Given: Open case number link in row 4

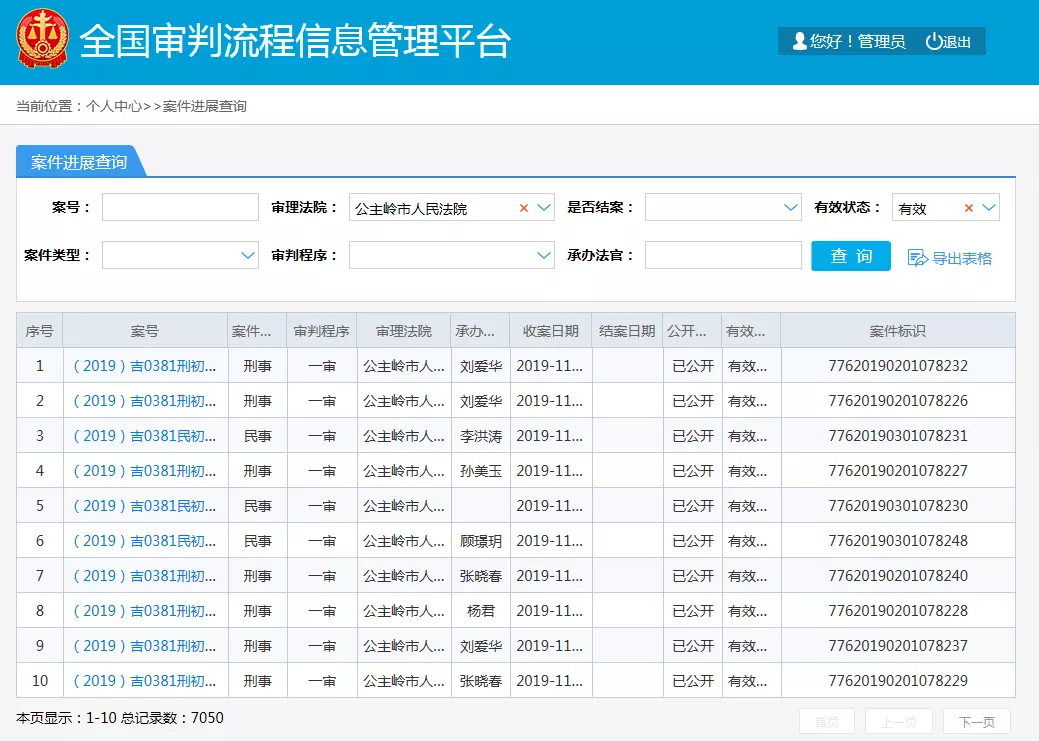Looking at the screenshot, I should click(144, 471).
